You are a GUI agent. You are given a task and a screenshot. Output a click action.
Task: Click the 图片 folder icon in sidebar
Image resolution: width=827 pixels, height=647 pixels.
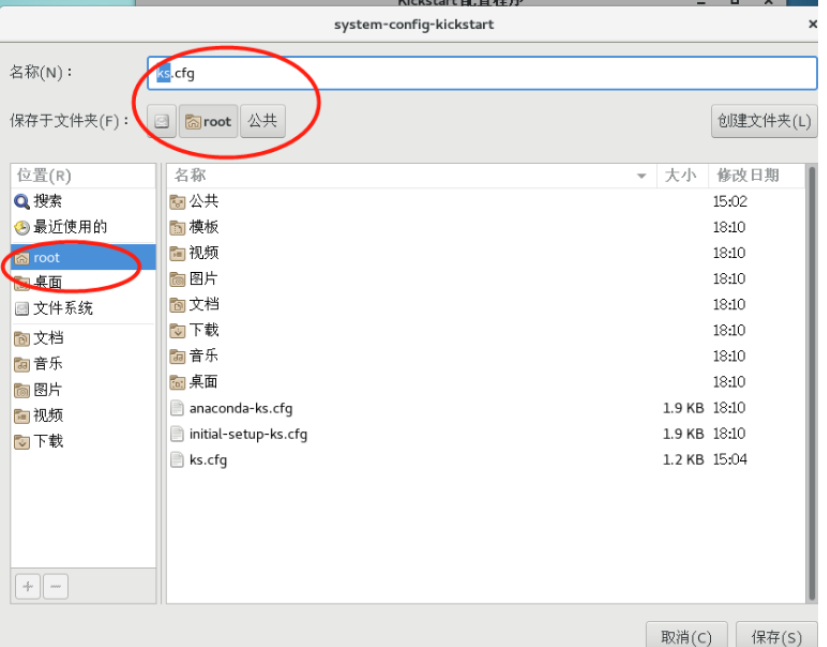[x=22, y=391]
